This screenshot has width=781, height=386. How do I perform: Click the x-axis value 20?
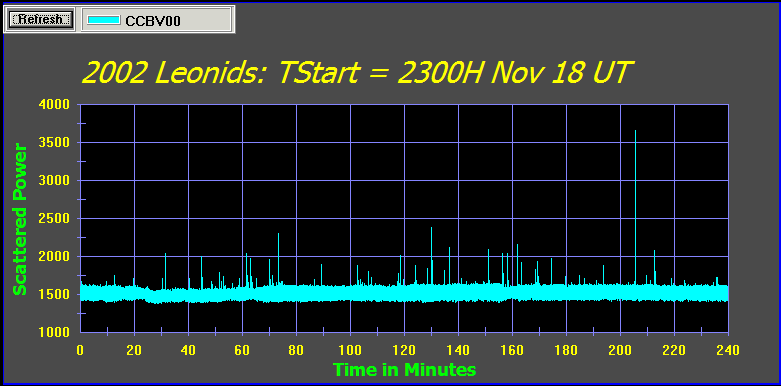[x=134, y=350]
